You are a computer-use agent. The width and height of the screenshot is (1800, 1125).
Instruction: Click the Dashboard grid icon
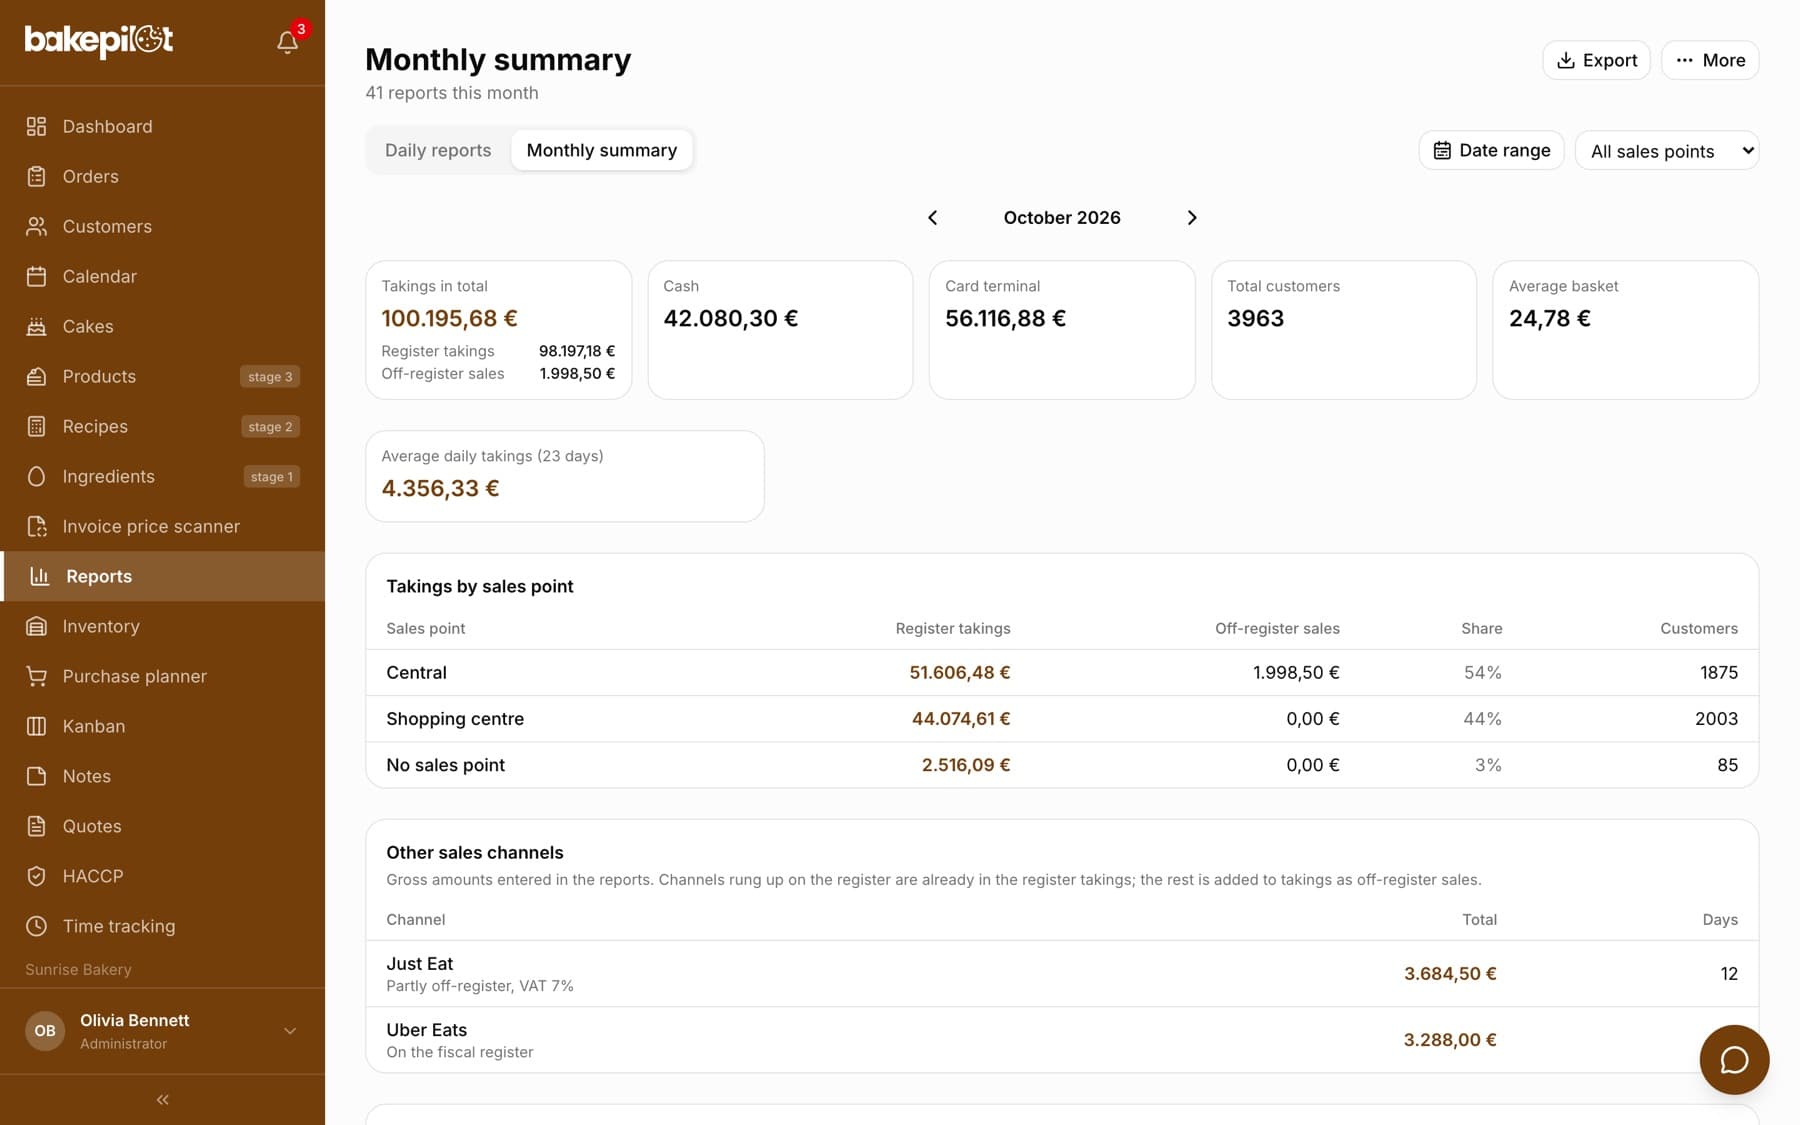pos(37,126)
